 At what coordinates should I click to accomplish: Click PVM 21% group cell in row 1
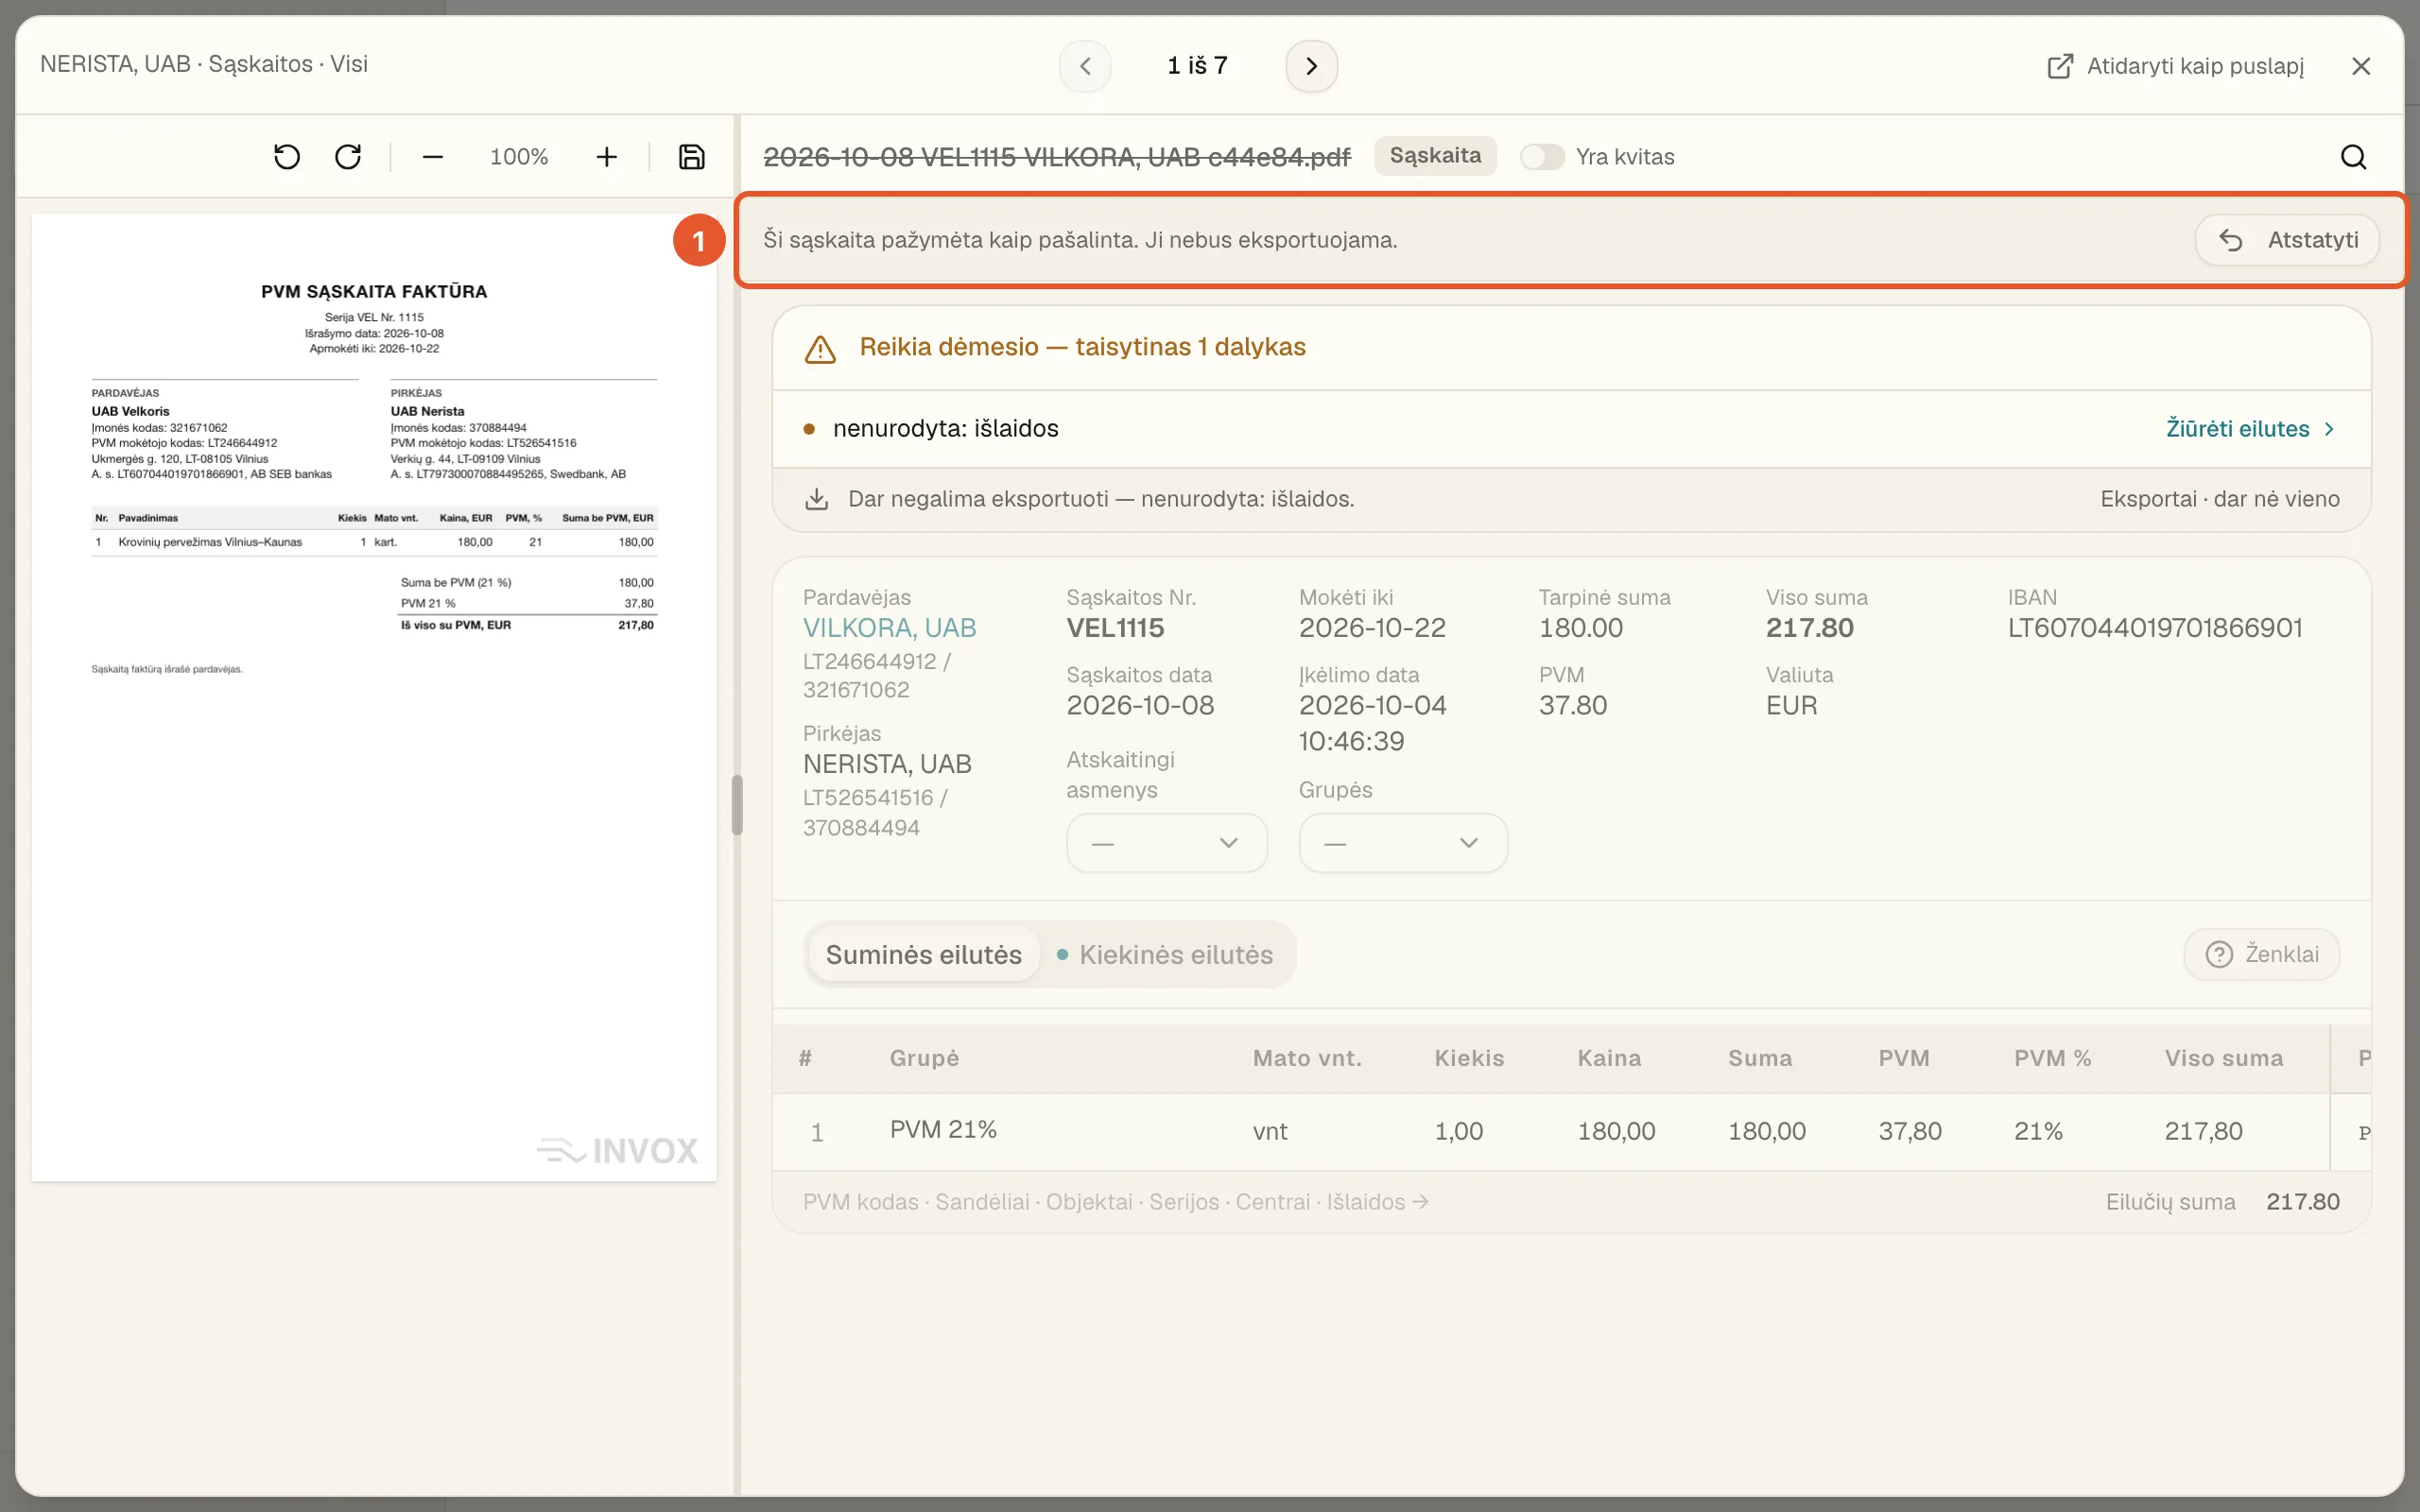943,1130
